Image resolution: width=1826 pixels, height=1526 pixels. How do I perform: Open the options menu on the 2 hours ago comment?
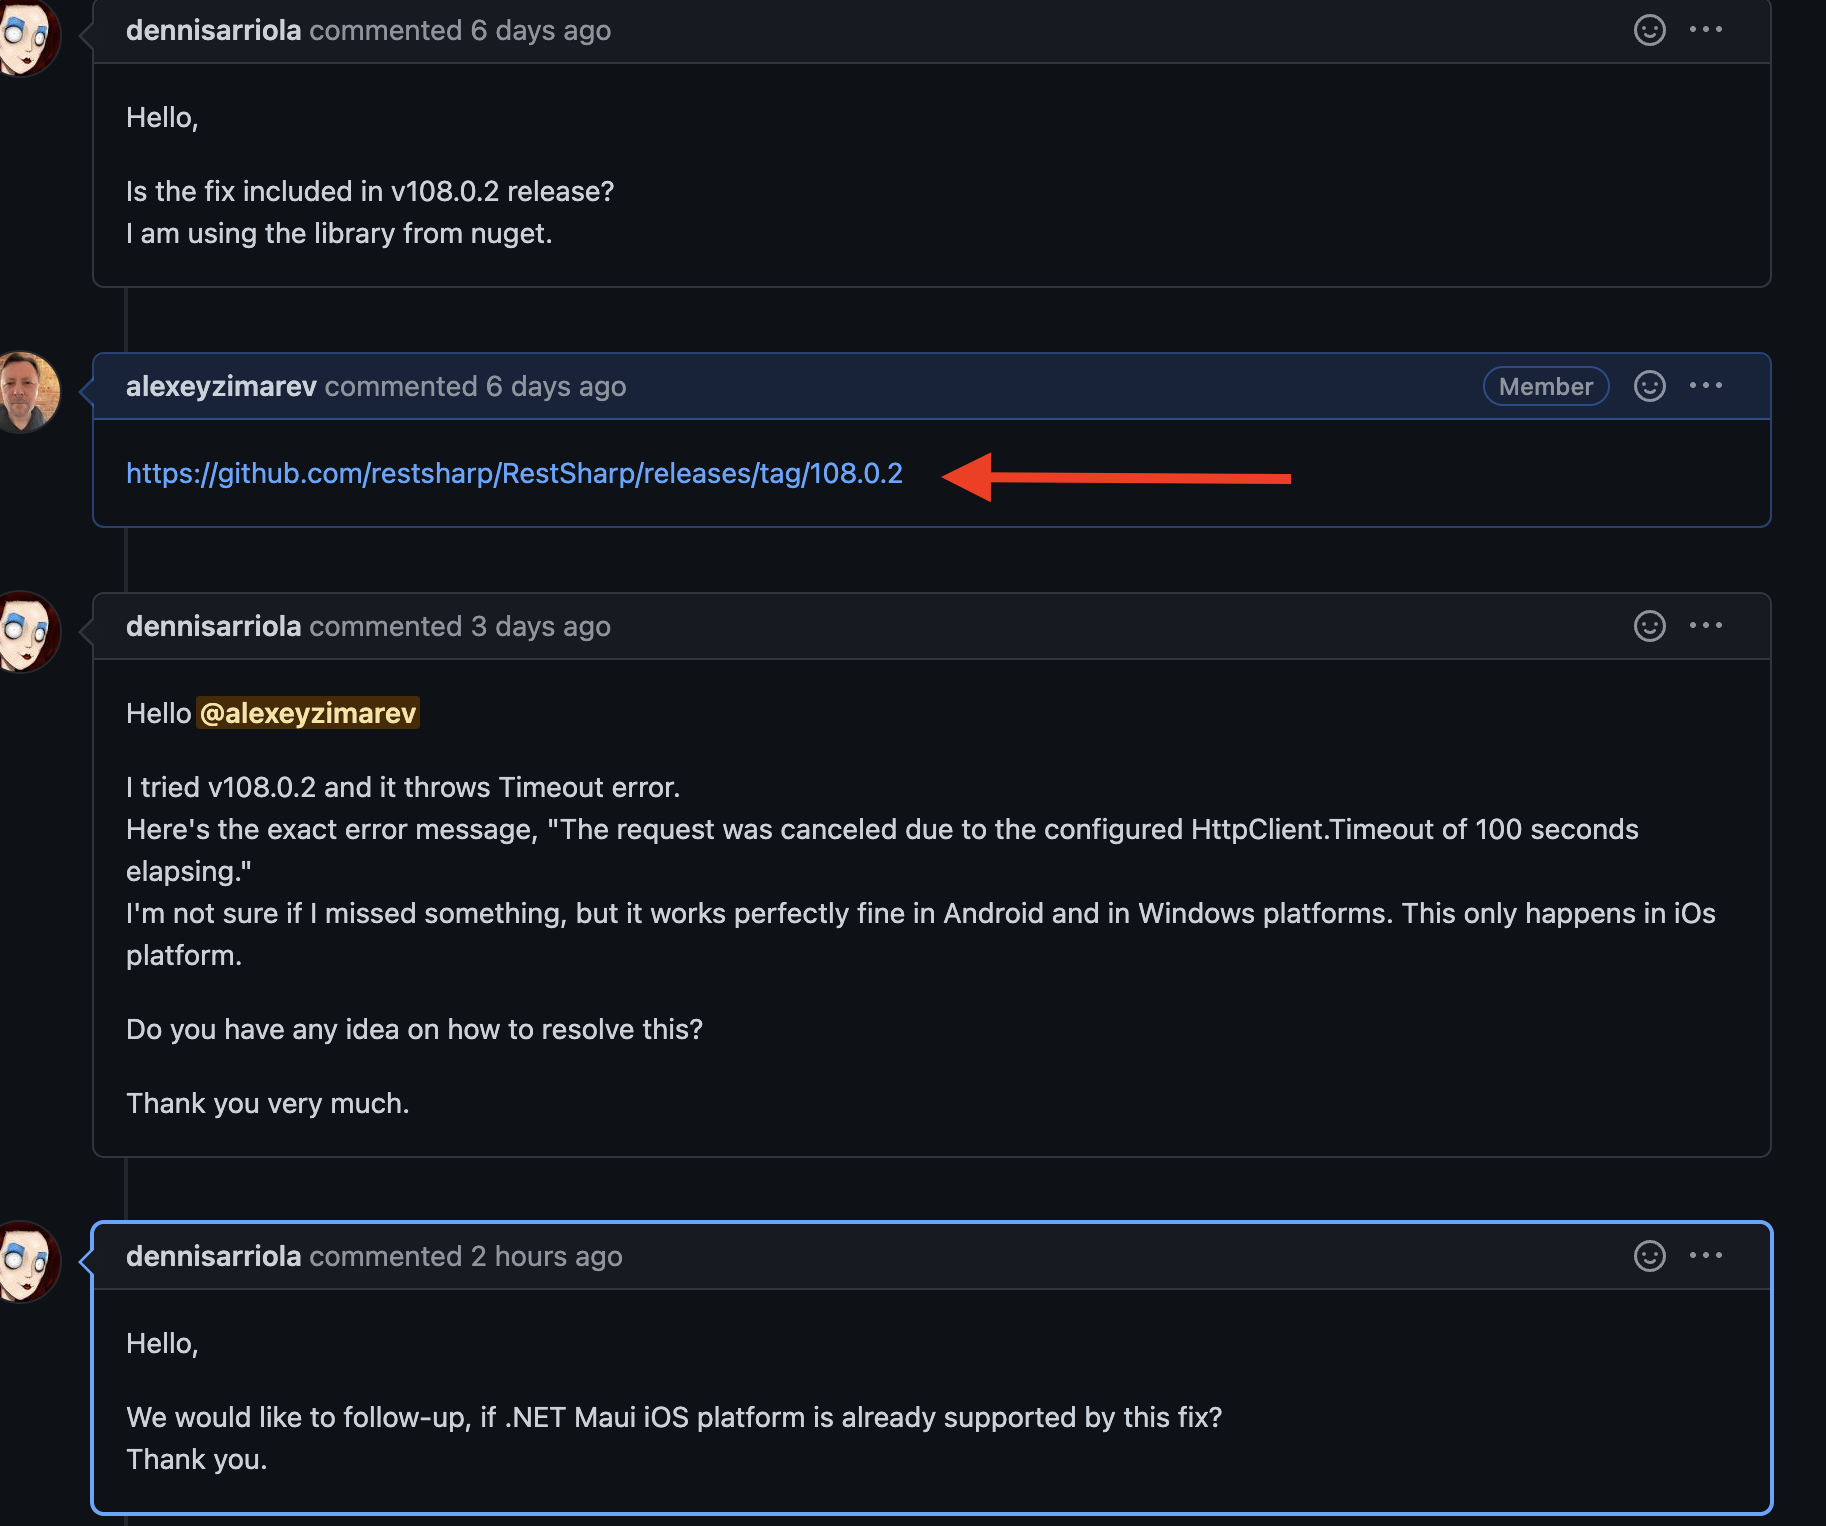coord(1705,1256)
